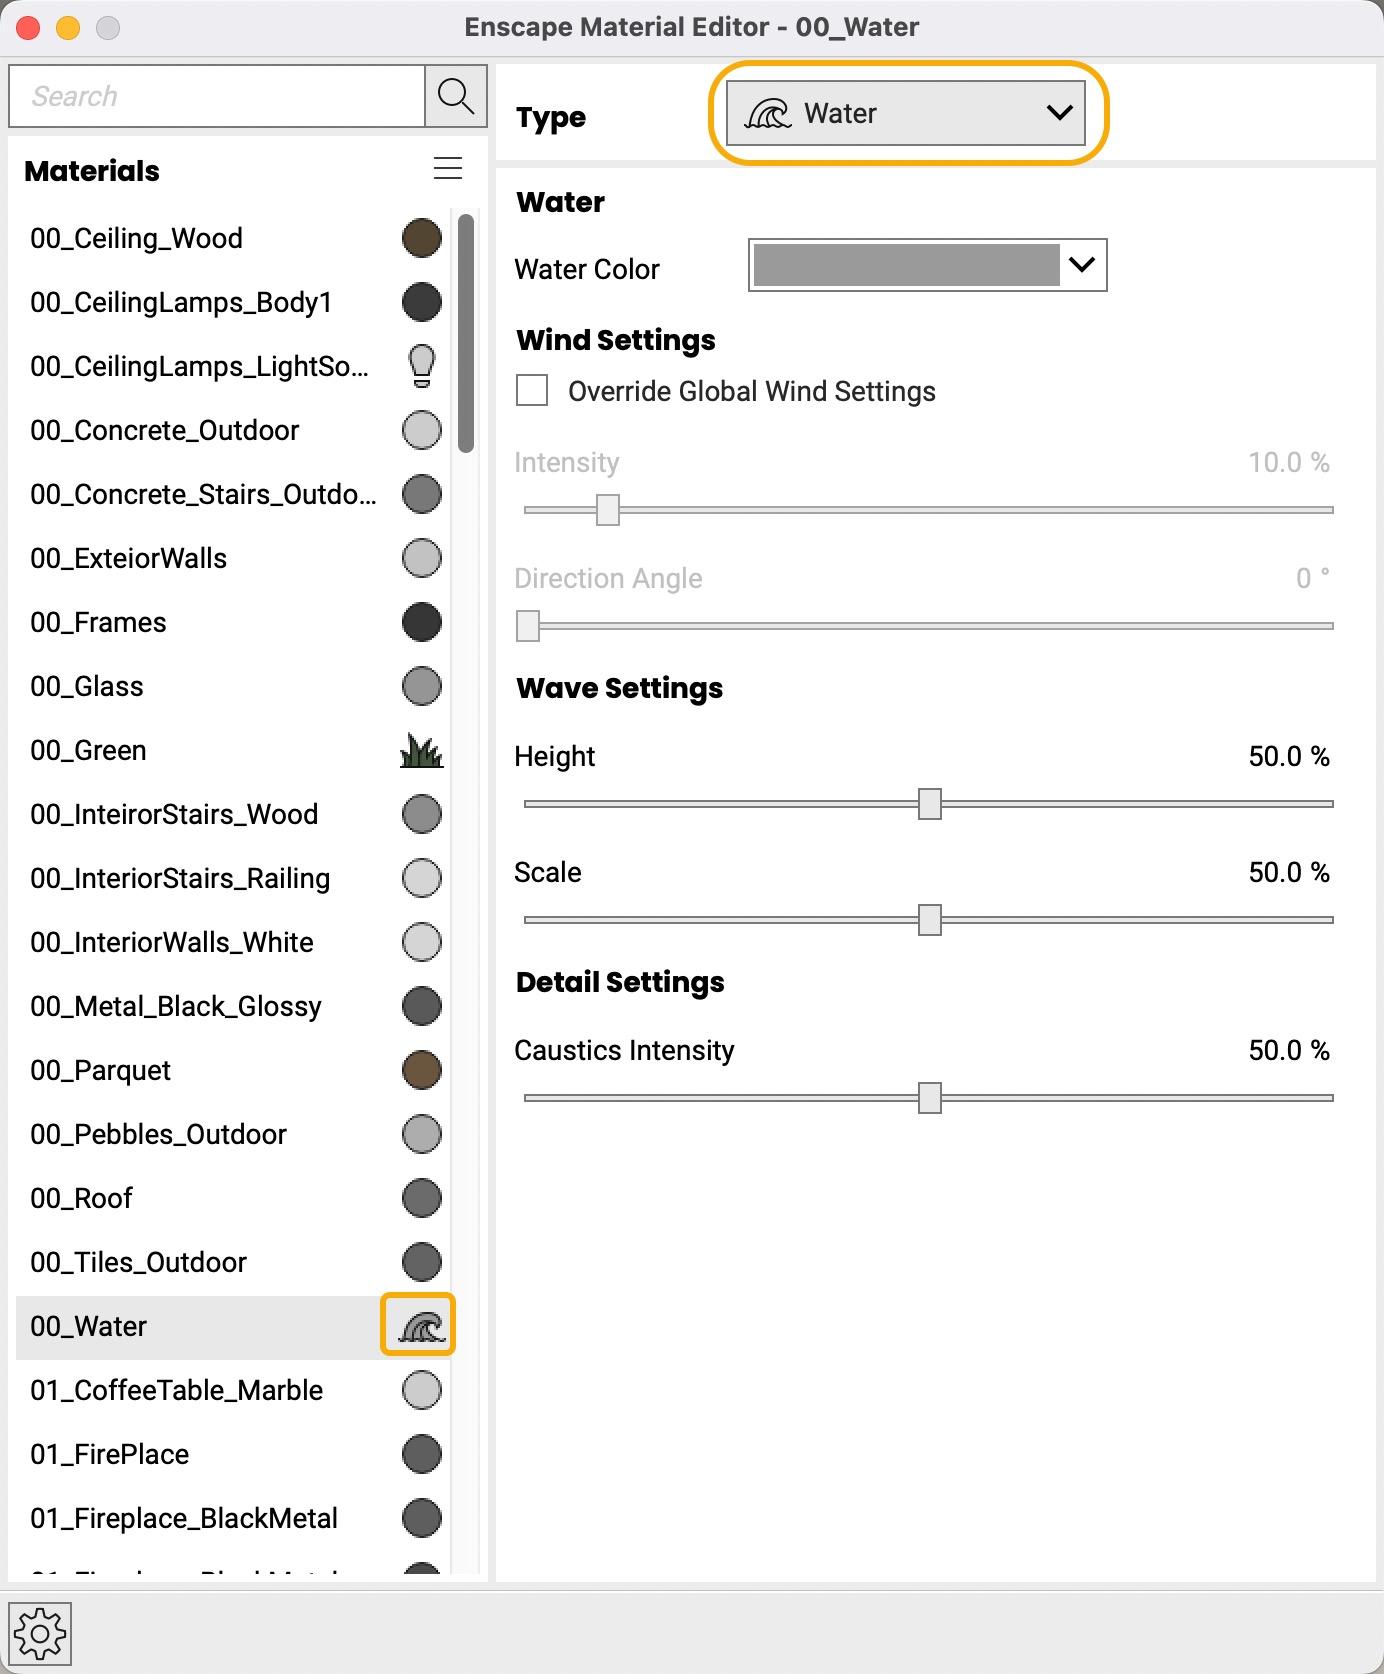Expand the Water Color dropdown arrow
Image resolution: width=1384 pixels, height=1674 pixels.
pyautogui.click(x=1082, y=265)
